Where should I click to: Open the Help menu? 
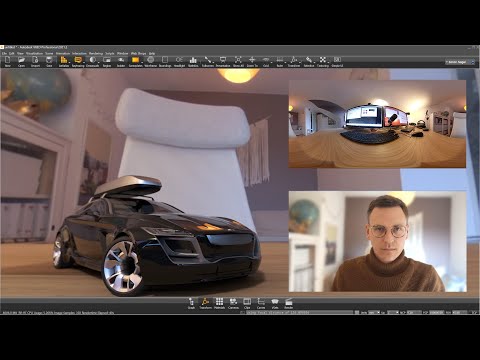point(152,53)
